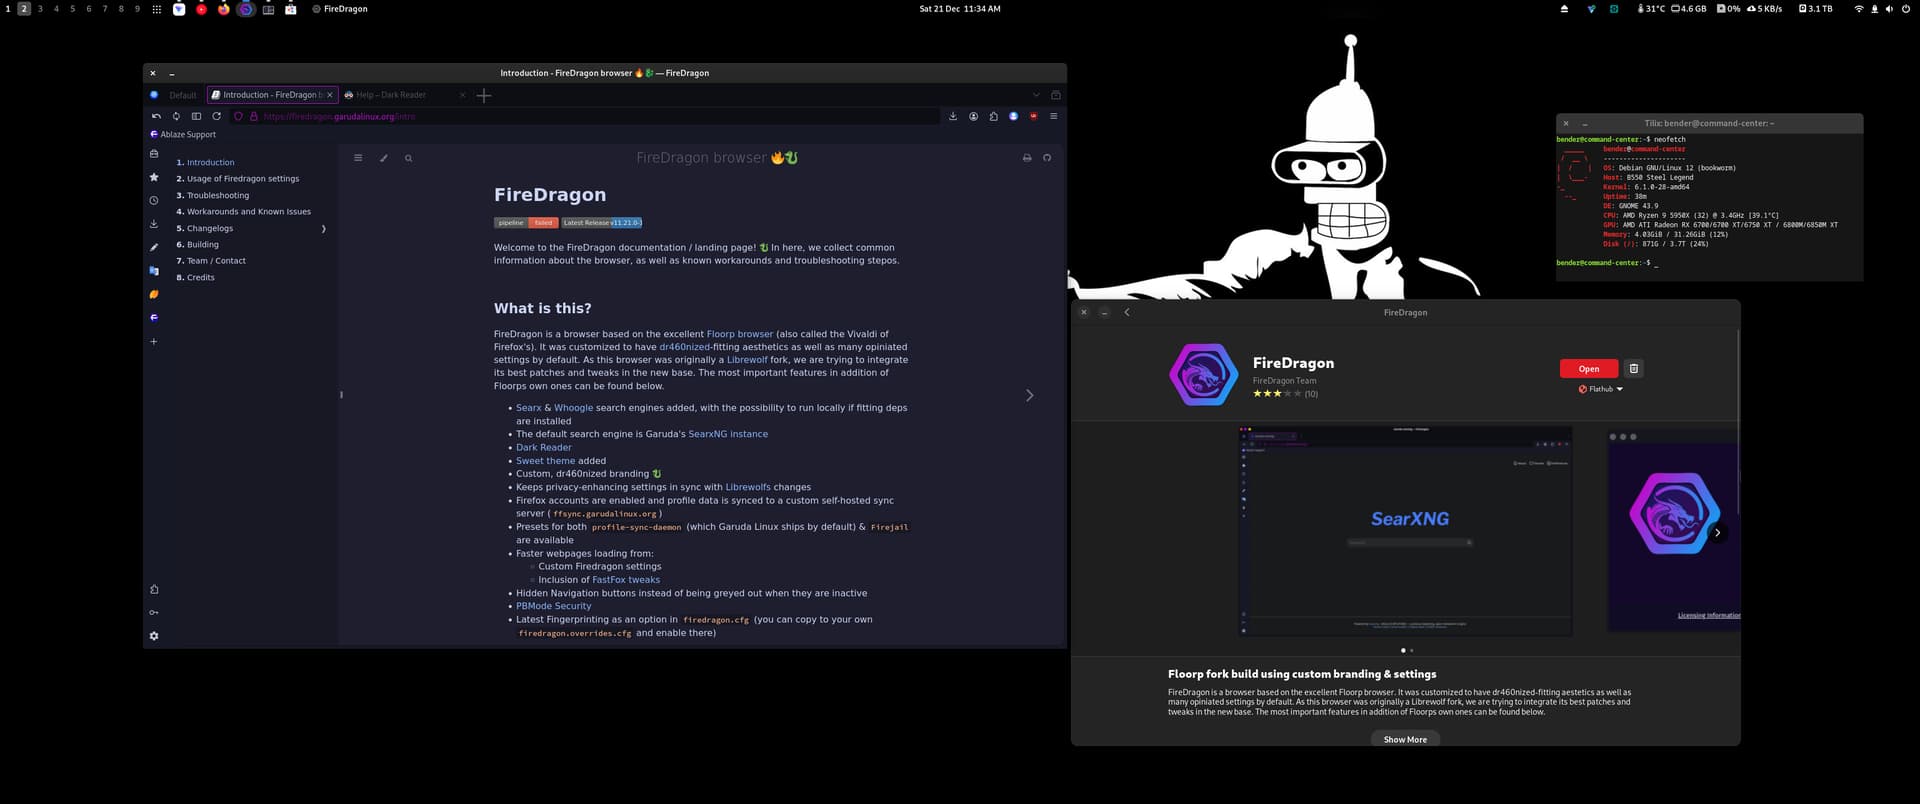Screen dimensions: 1920x804
Task: Launch Firefox from the top bar dock
Action: pos(223,9)
